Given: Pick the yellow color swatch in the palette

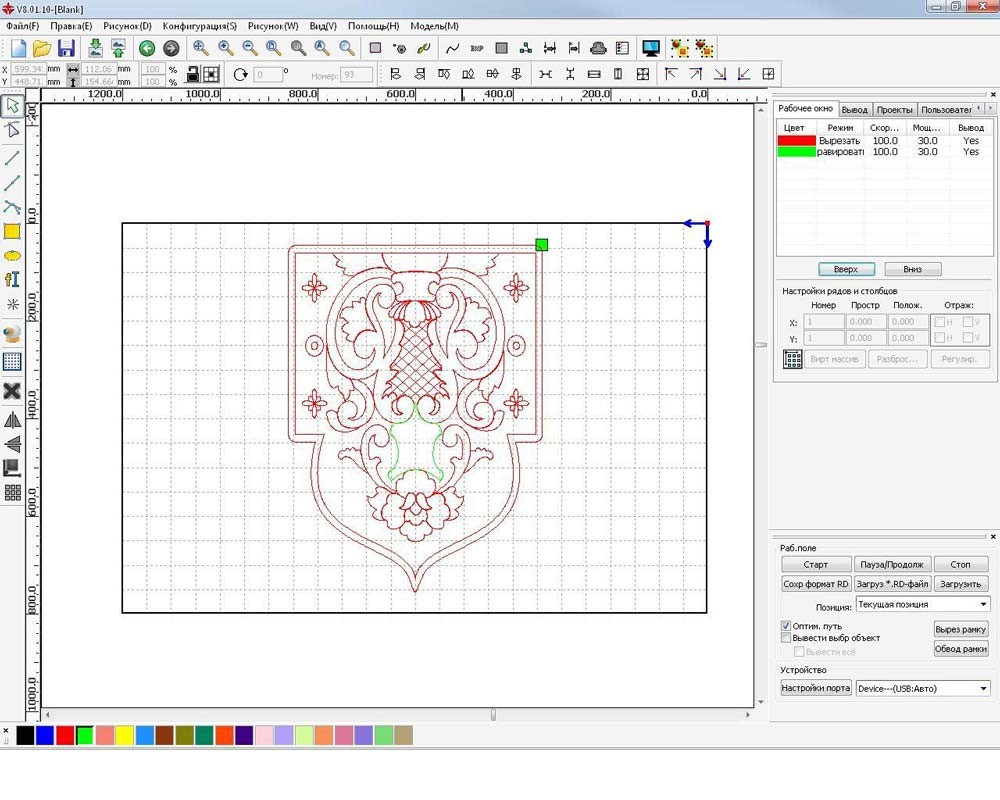Looking at the screenshot, I should point(124,736).
